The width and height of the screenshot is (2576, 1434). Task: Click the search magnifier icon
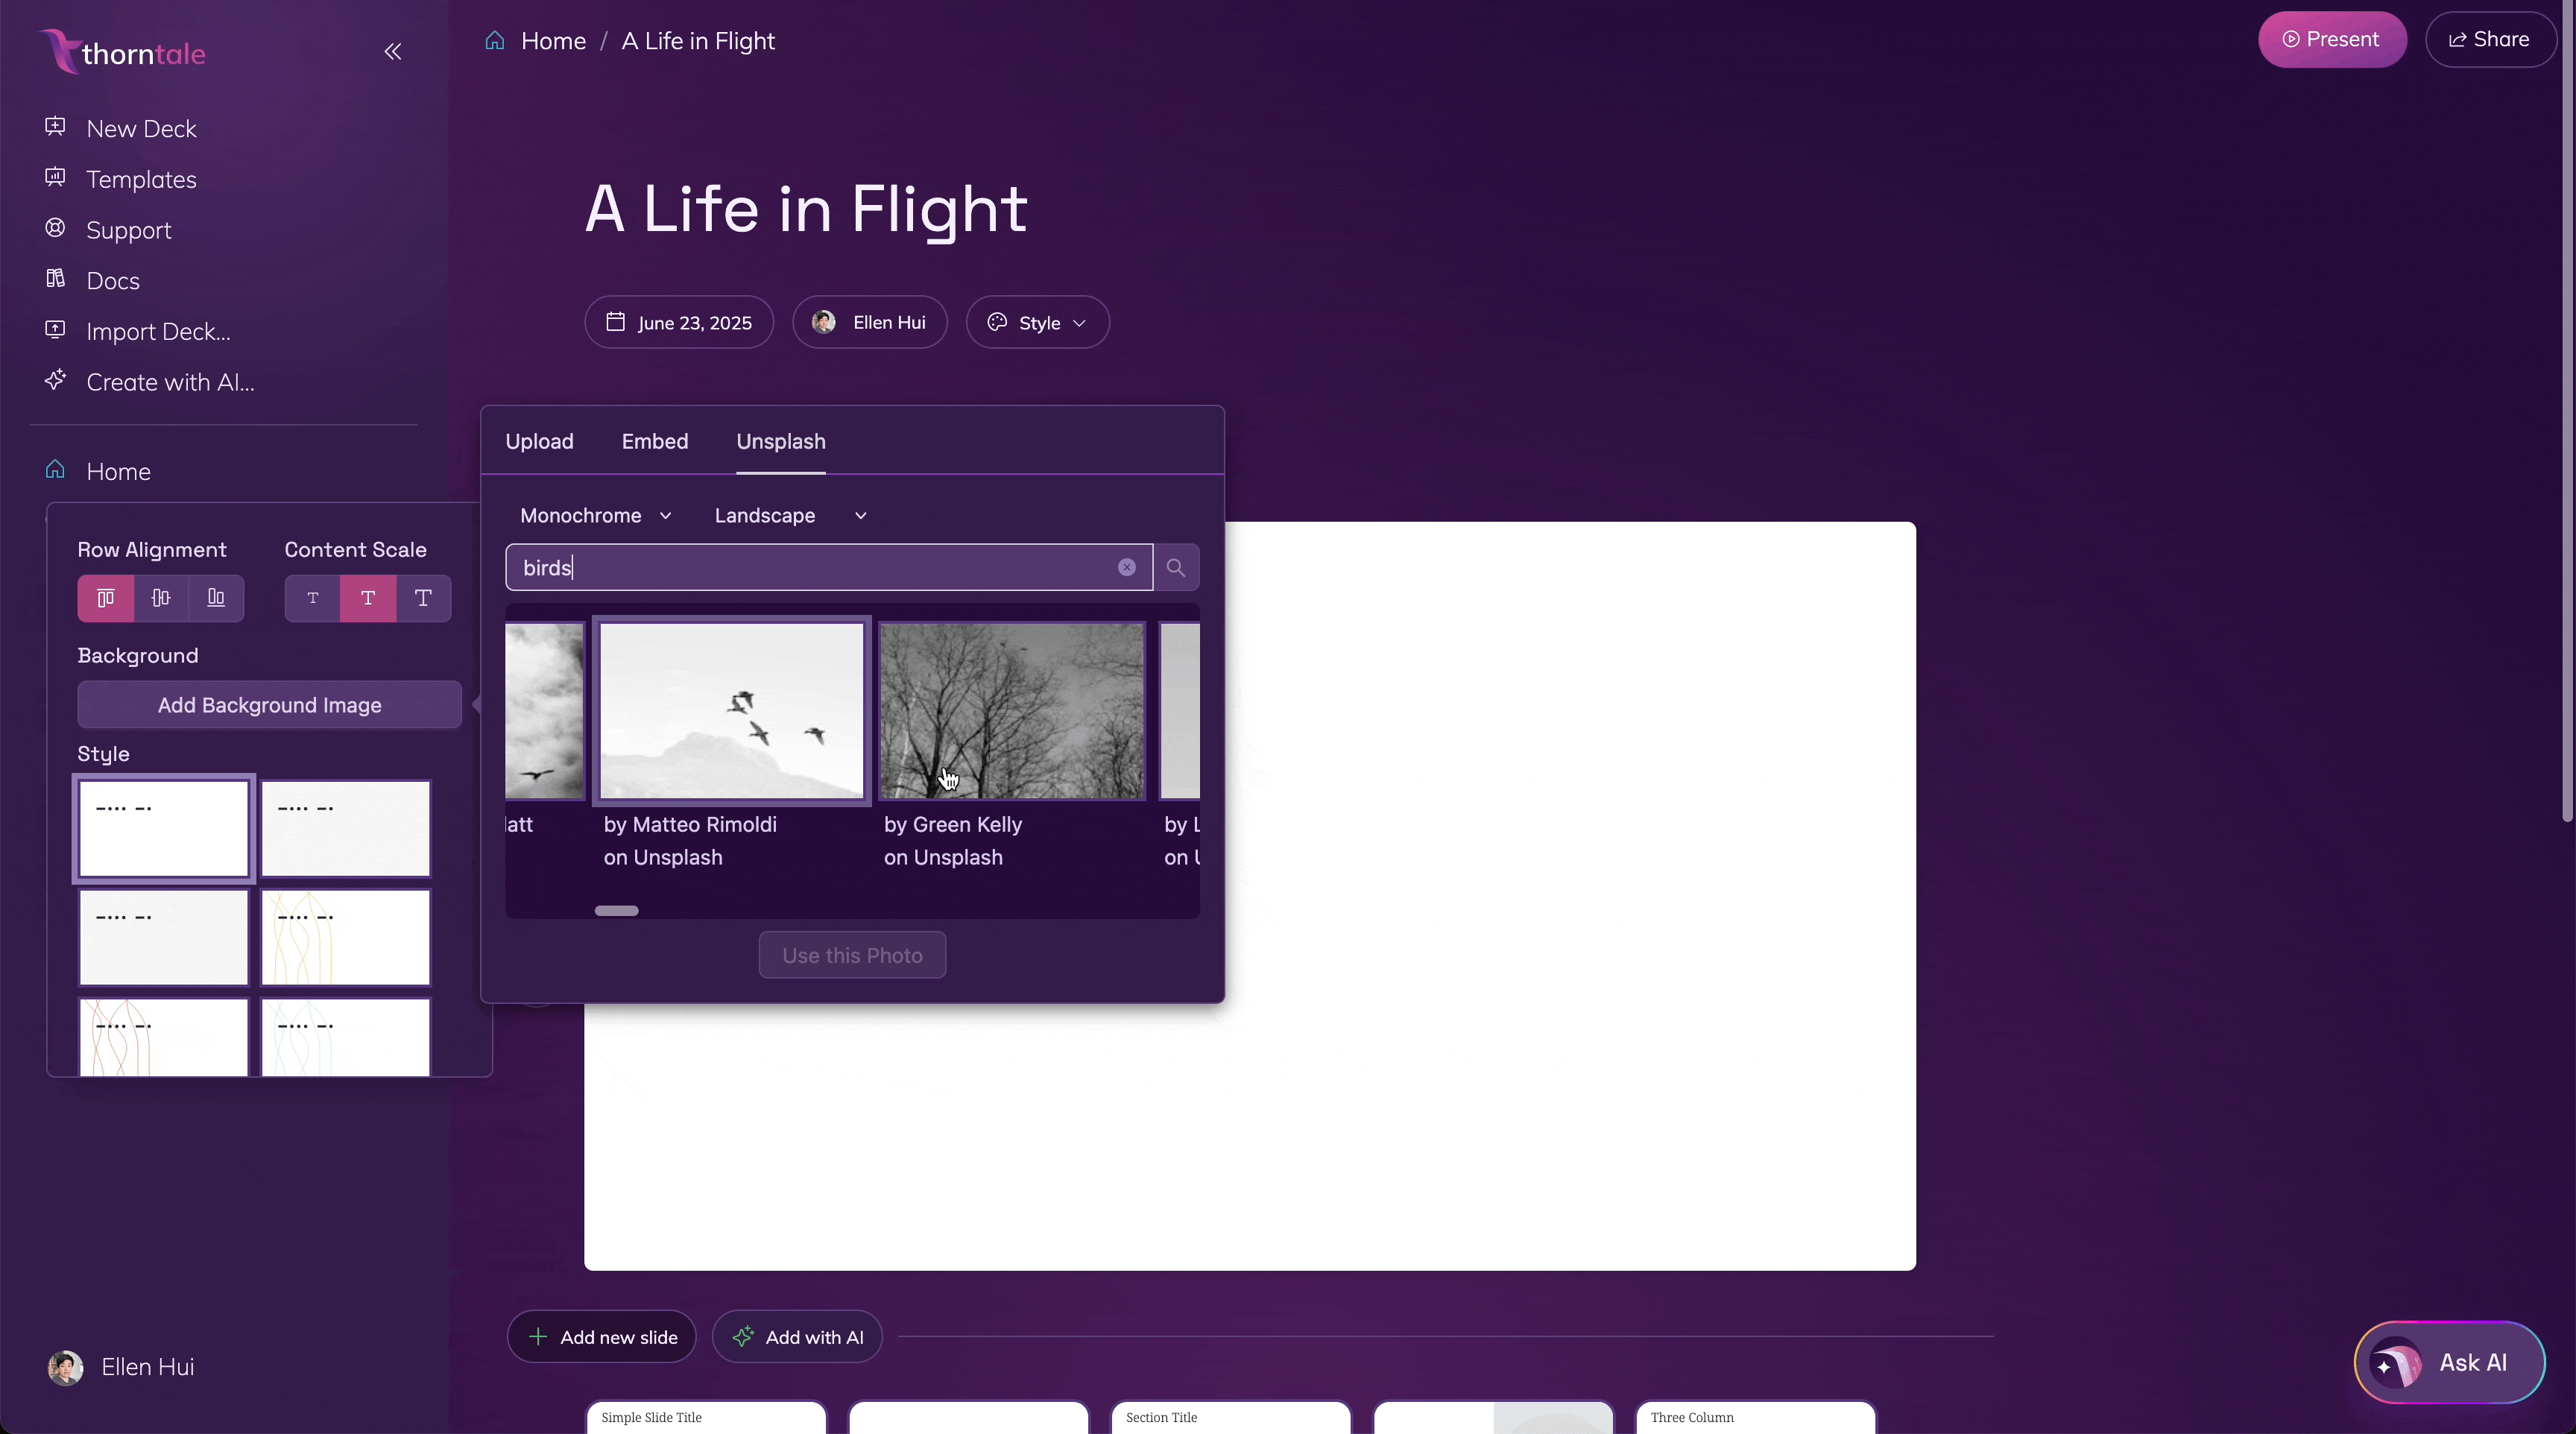pyautogui.click(x=1176, y=568)
